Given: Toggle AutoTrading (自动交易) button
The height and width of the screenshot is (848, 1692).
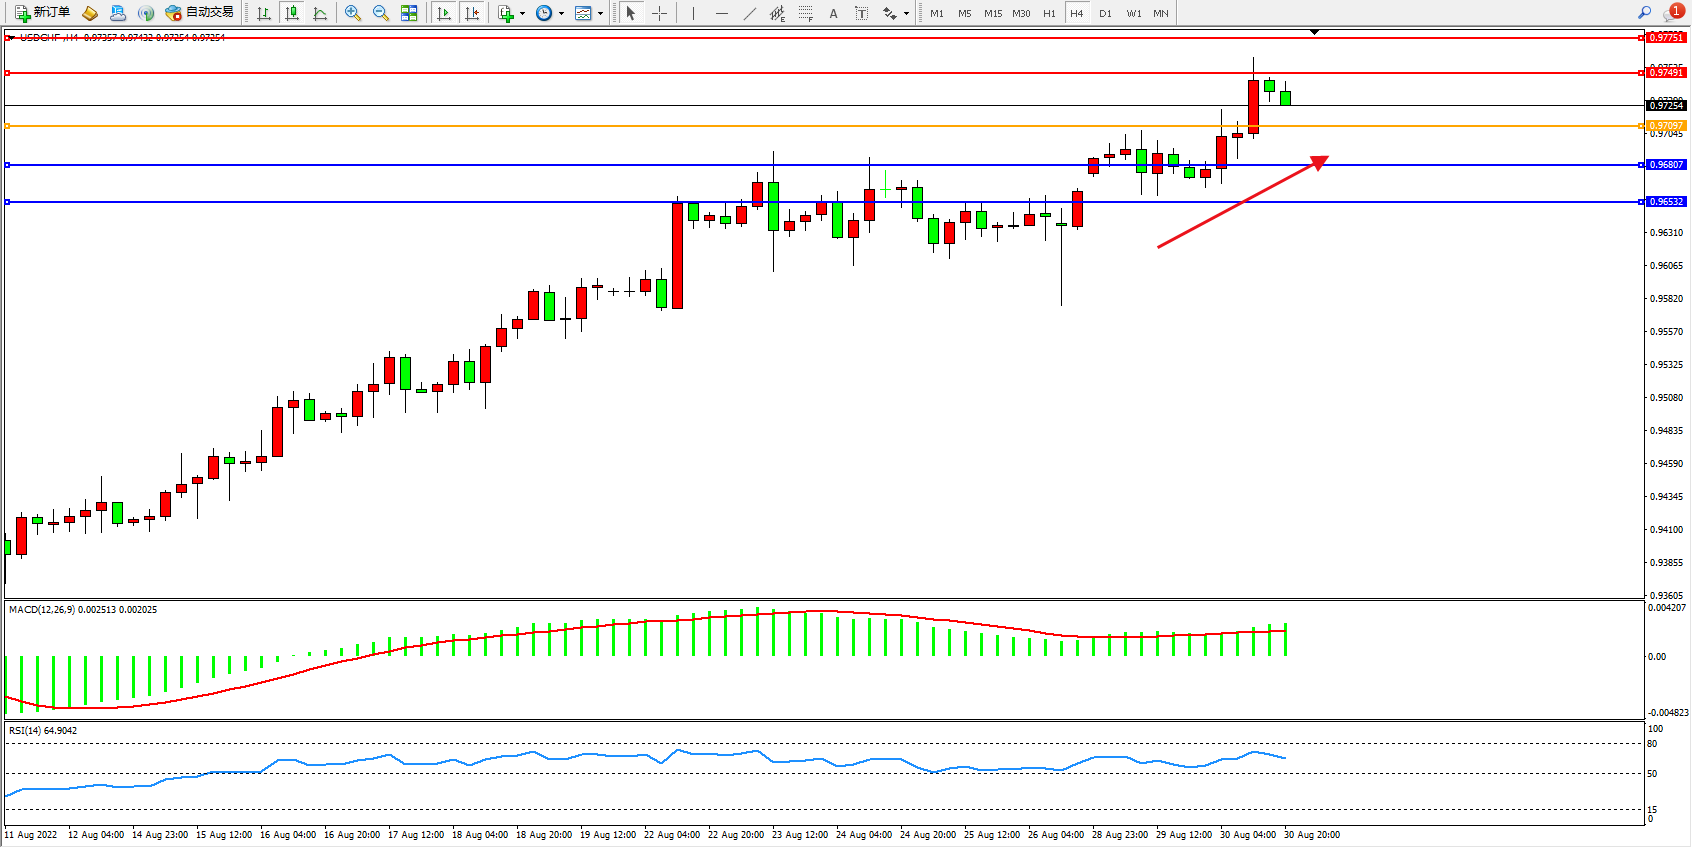Looking at the screenshot, I should (199, 13).
